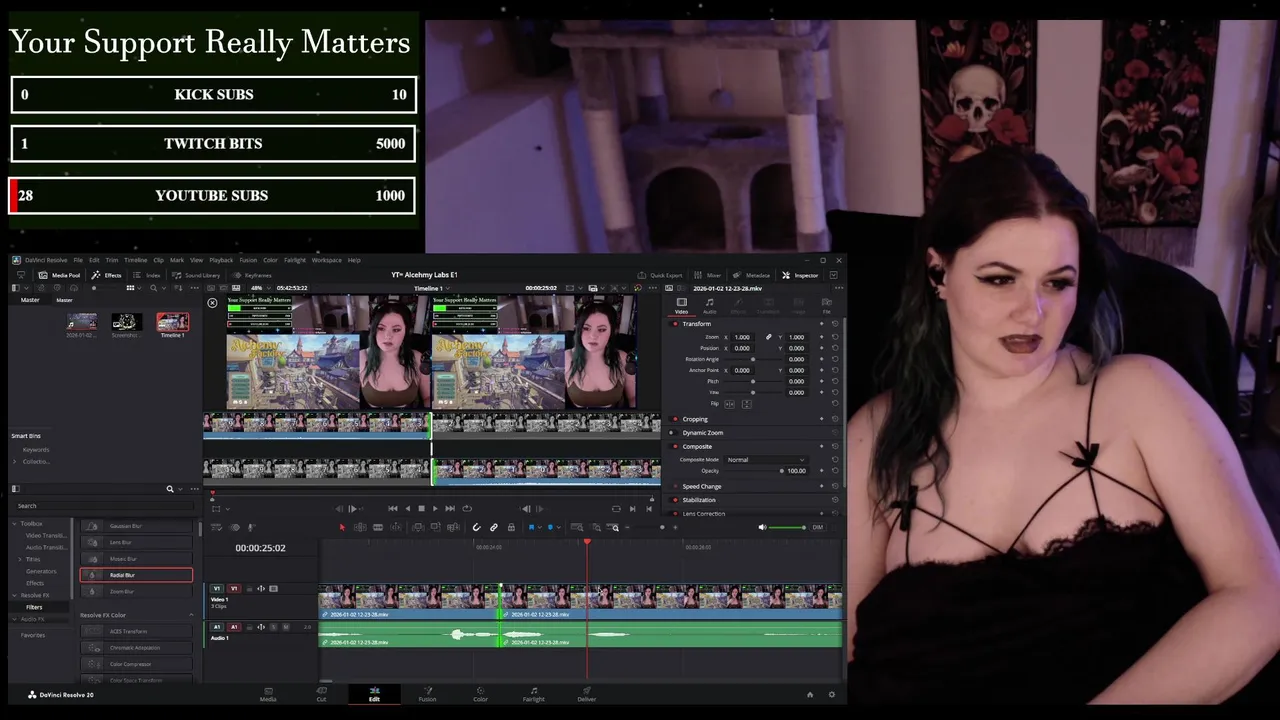Mute audio track A1 with M button

coord(285,627)
